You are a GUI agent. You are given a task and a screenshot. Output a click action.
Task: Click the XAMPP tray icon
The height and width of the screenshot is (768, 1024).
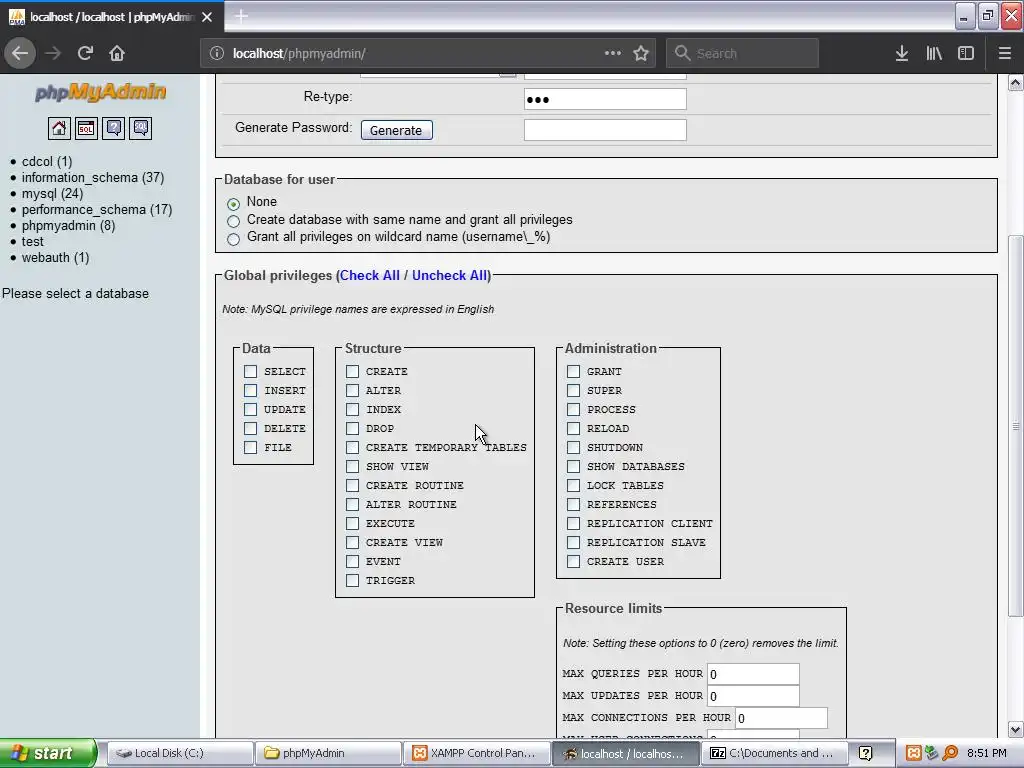click(914, 753)
